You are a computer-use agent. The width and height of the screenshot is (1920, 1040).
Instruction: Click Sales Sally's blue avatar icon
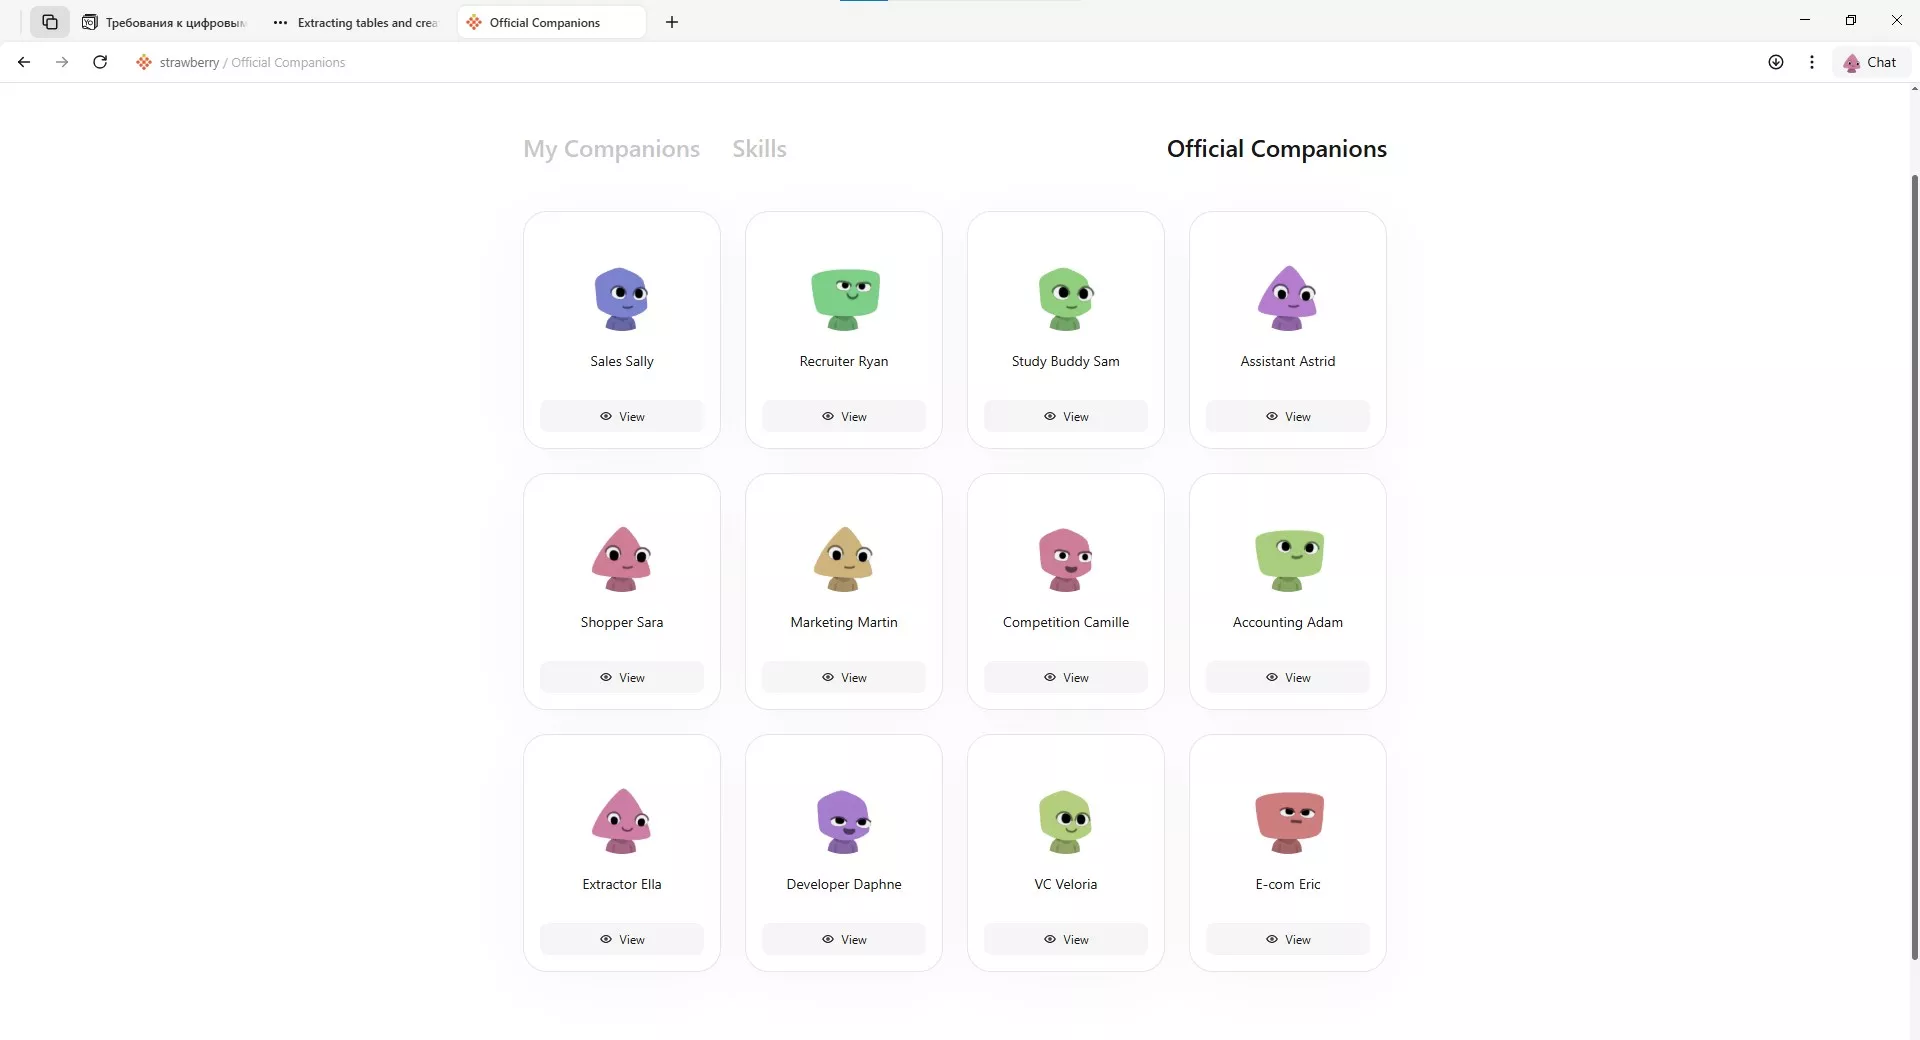(621, 298)
